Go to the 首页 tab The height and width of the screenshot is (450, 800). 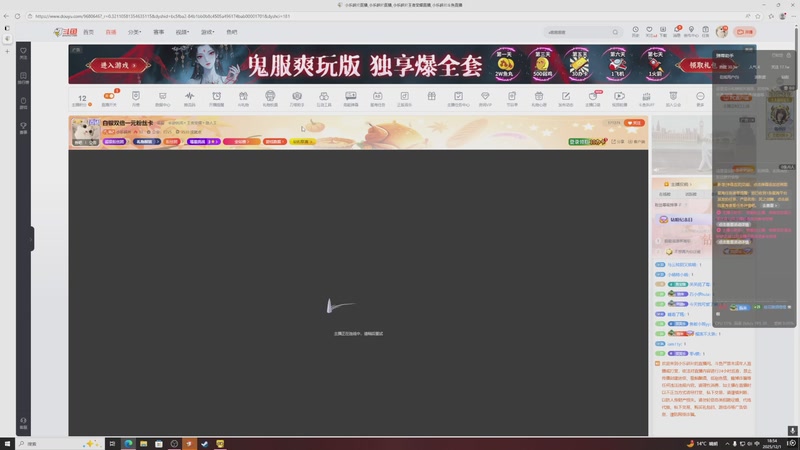pos(88,32)
